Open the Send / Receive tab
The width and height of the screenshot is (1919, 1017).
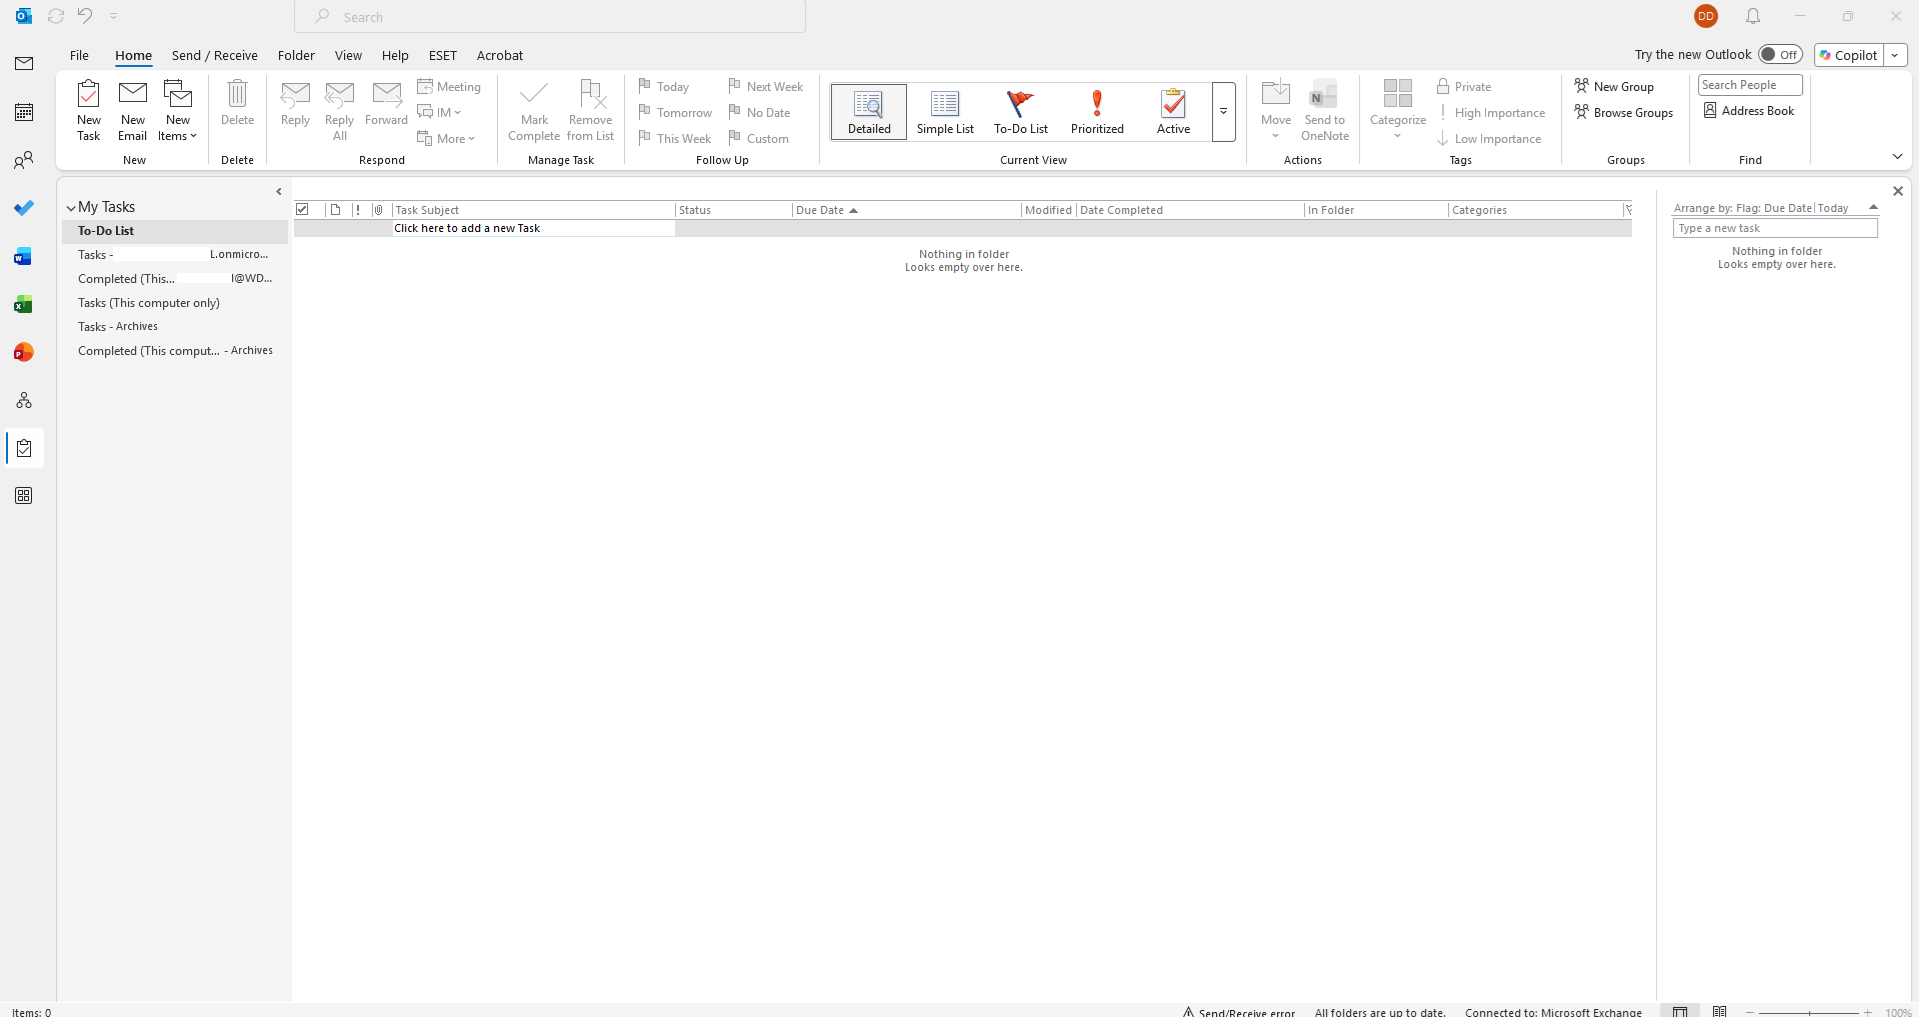click(215, 55)
